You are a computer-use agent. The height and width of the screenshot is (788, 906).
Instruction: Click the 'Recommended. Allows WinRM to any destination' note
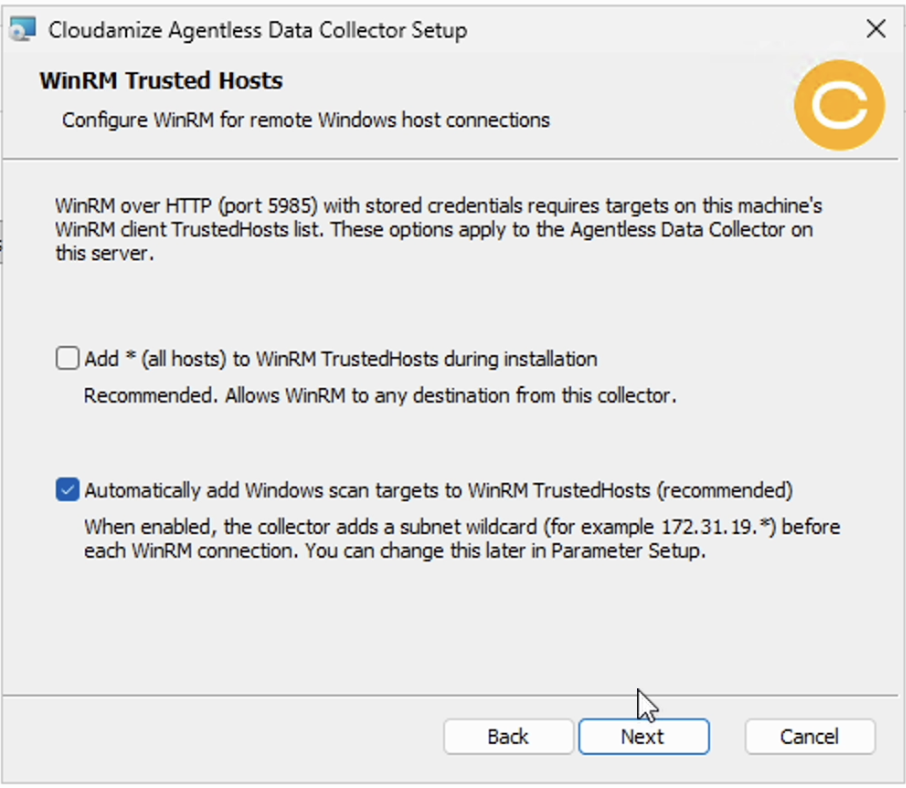(380, 396)
